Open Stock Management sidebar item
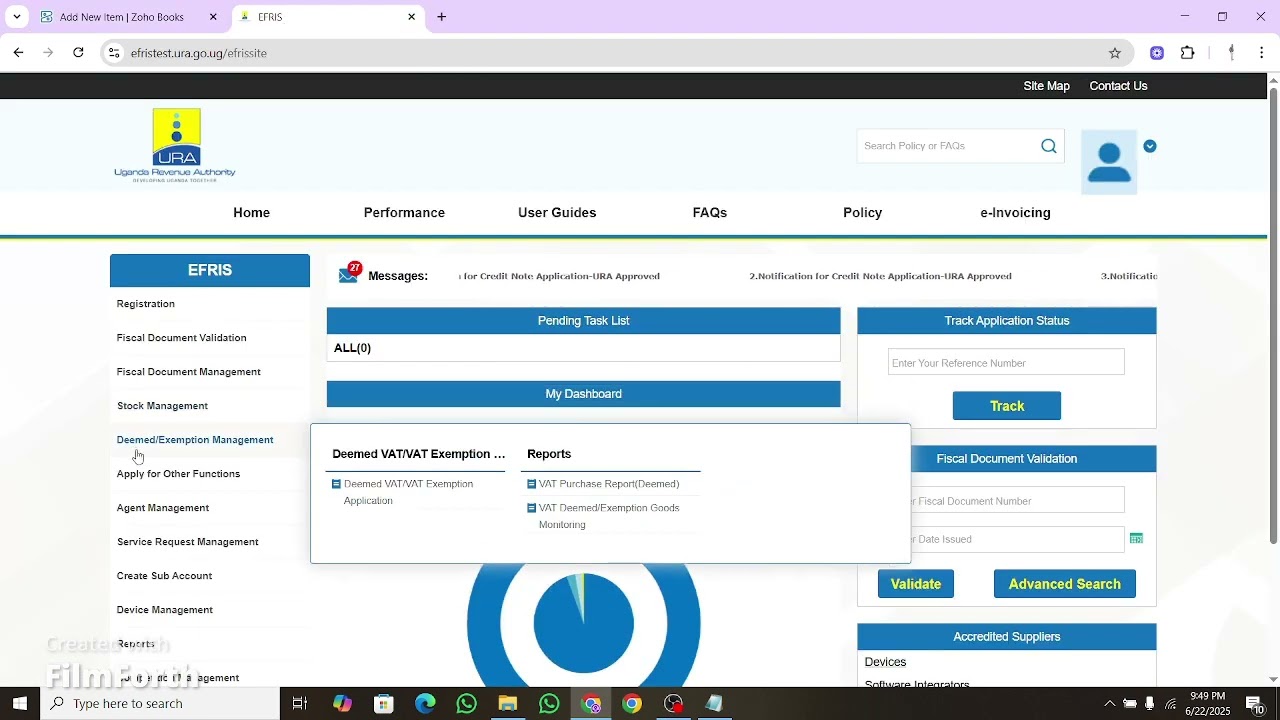 pyautogui.click(x=162, y=406)
